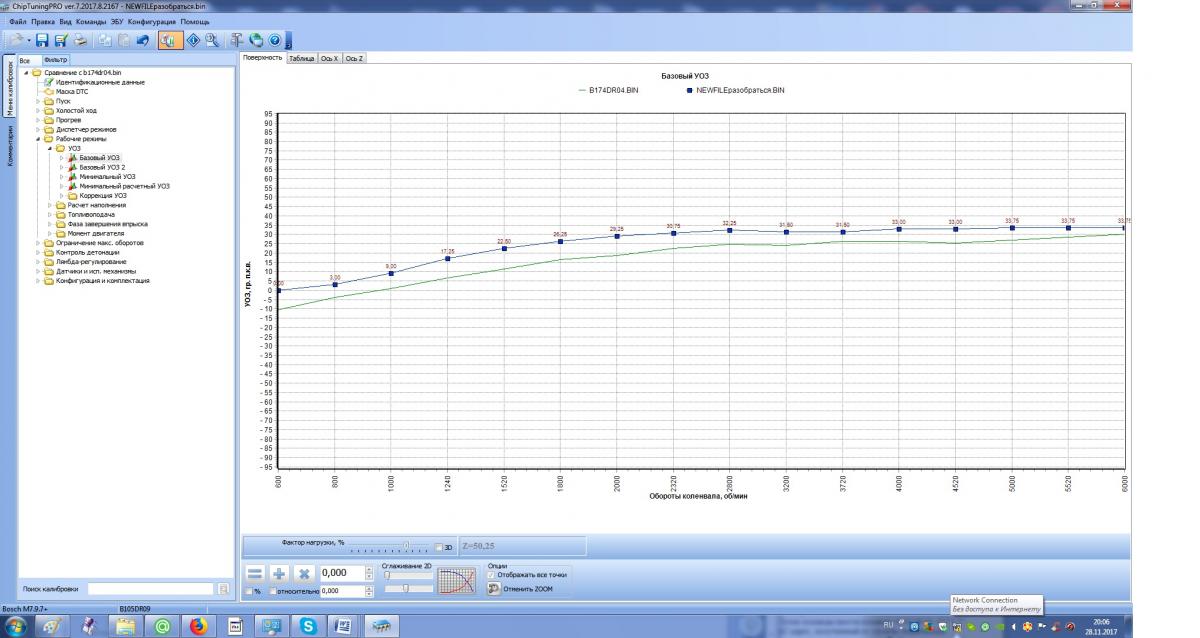
Task: Click the Undo arrow toolbar icon
Action: click(142, 41)
